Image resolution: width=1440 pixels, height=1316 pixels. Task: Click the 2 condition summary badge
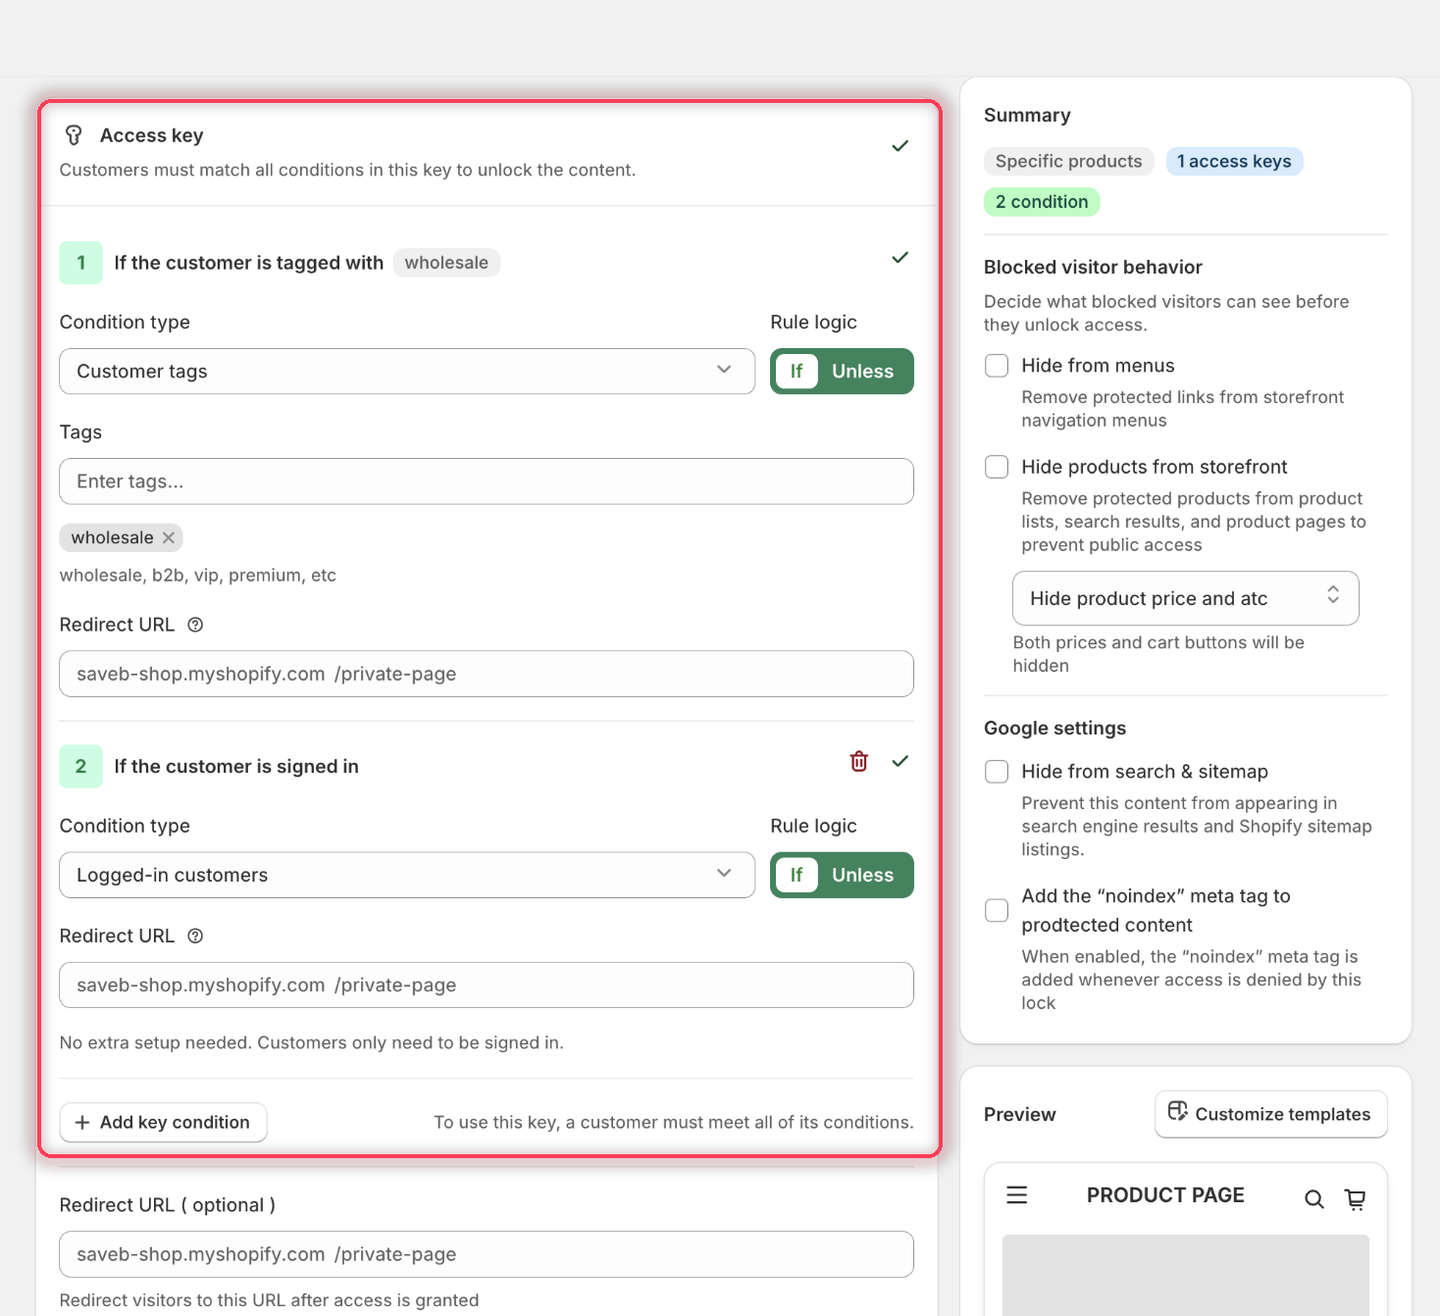click(x=1042, y=202)
